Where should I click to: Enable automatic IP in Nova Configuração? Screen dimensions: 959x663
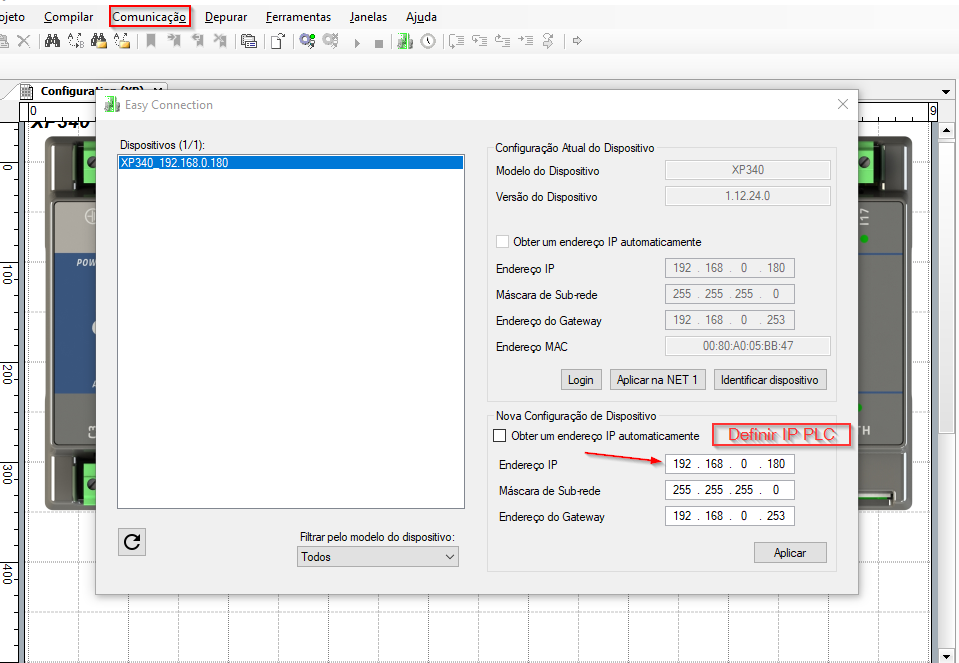pos(501,436)
